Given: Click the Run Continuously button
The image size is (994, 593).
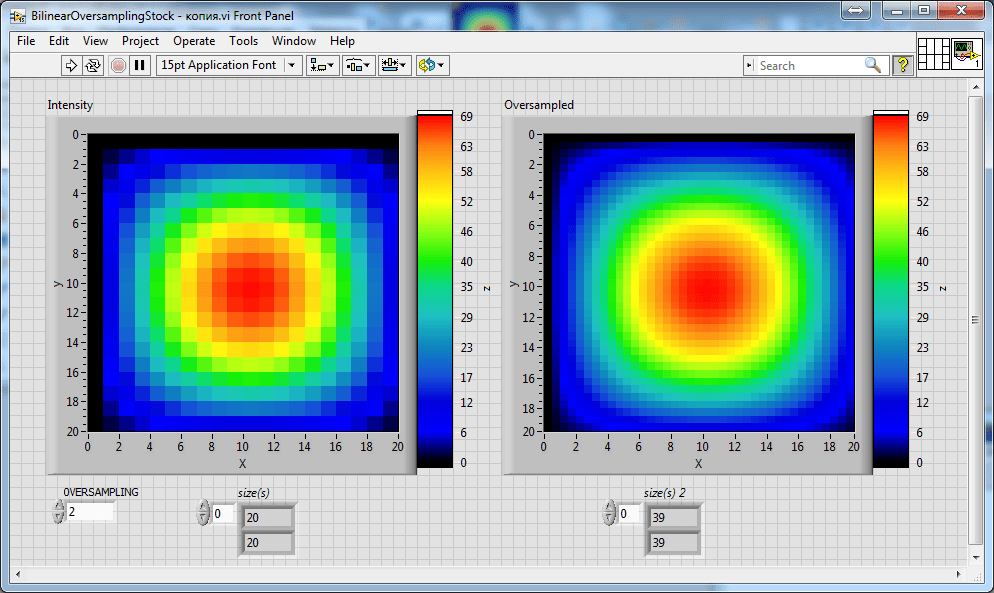Looking at the screenshot, I should (93, 65).
